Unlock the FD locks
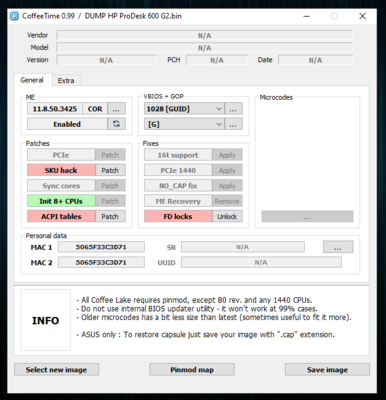 (x=227, y=216)
